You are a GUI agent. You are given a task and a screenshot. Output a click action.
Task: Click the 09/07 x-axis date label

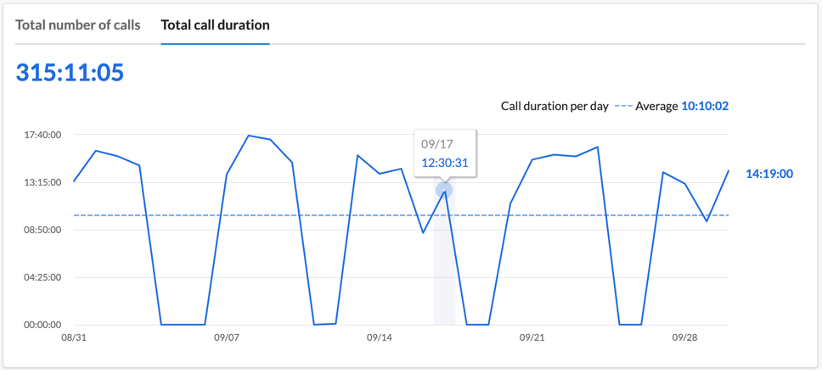(226, 338)
